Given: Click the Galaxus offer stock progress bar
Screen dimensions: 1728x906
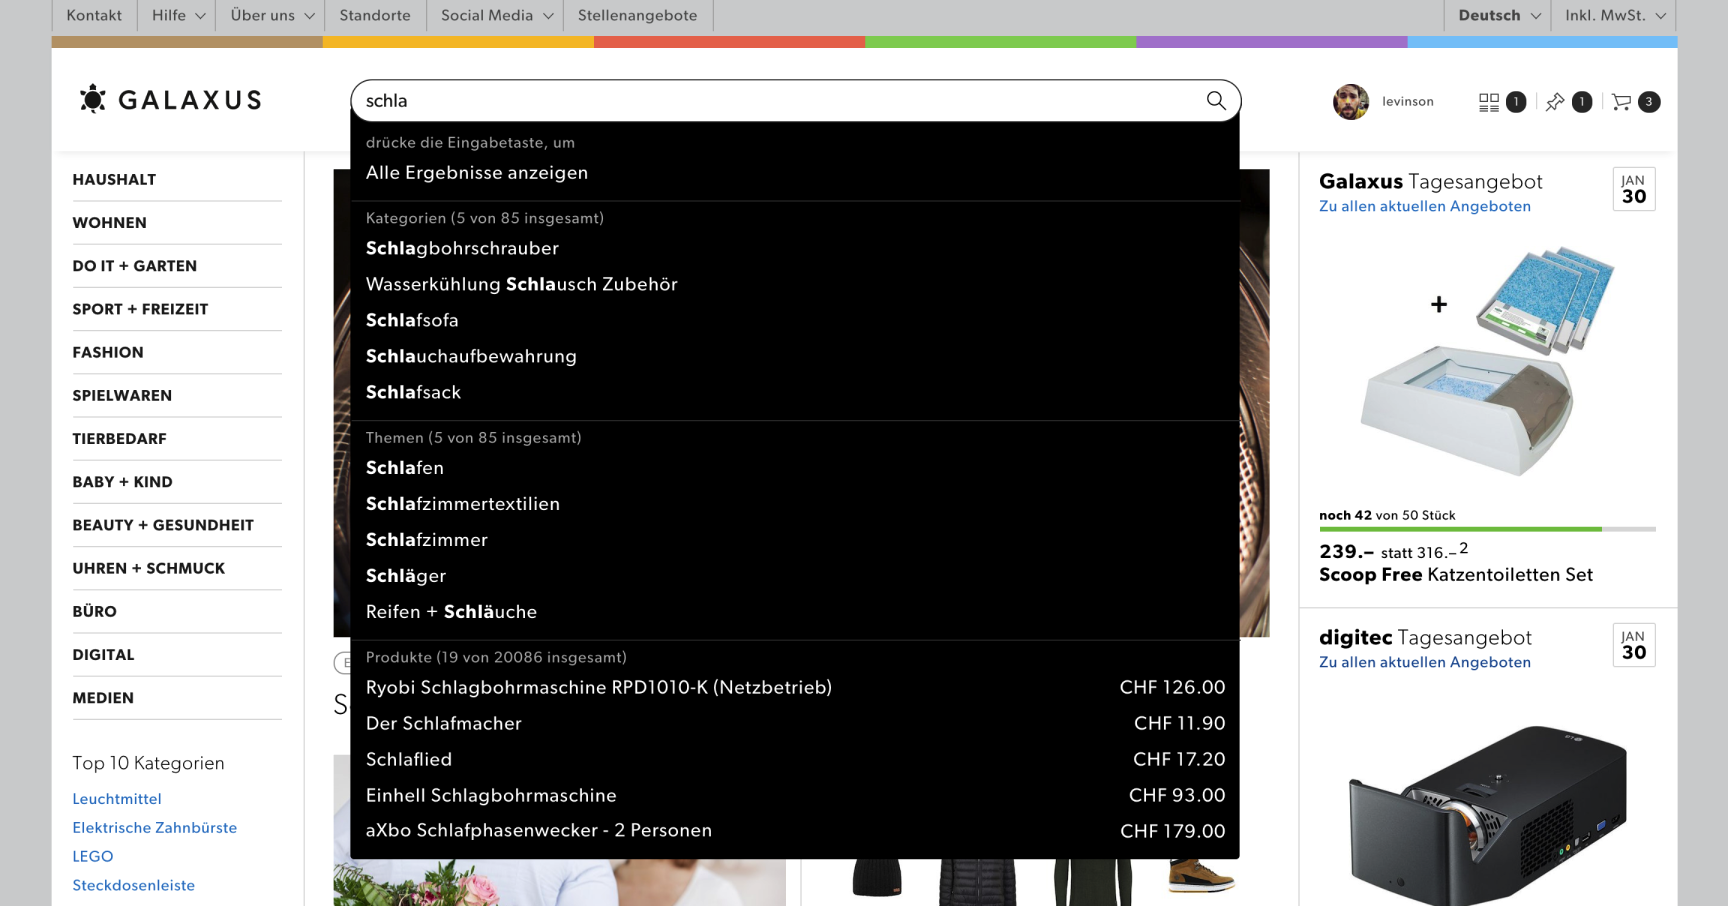Looking at the screenshot, I should pyautogui.click(x=1487, y=529).
